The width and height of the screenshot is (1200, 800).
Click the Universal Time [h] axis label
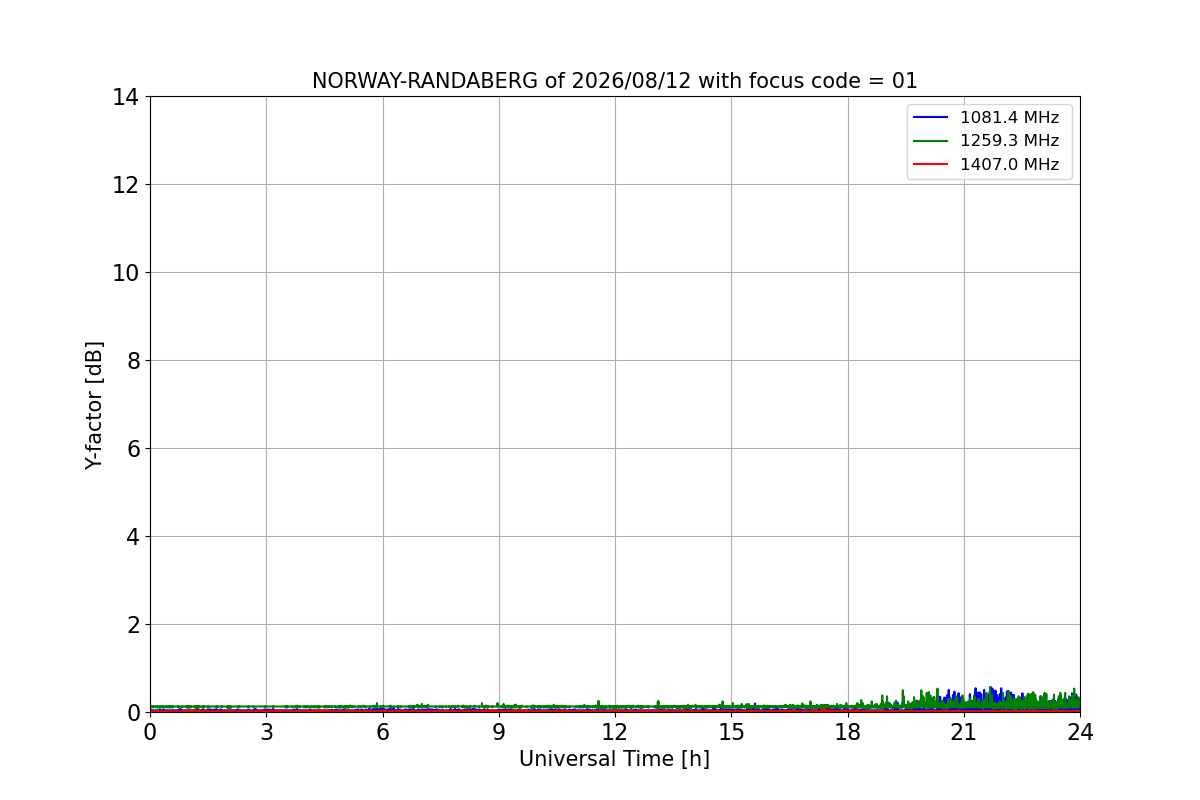tap(614, 759)
